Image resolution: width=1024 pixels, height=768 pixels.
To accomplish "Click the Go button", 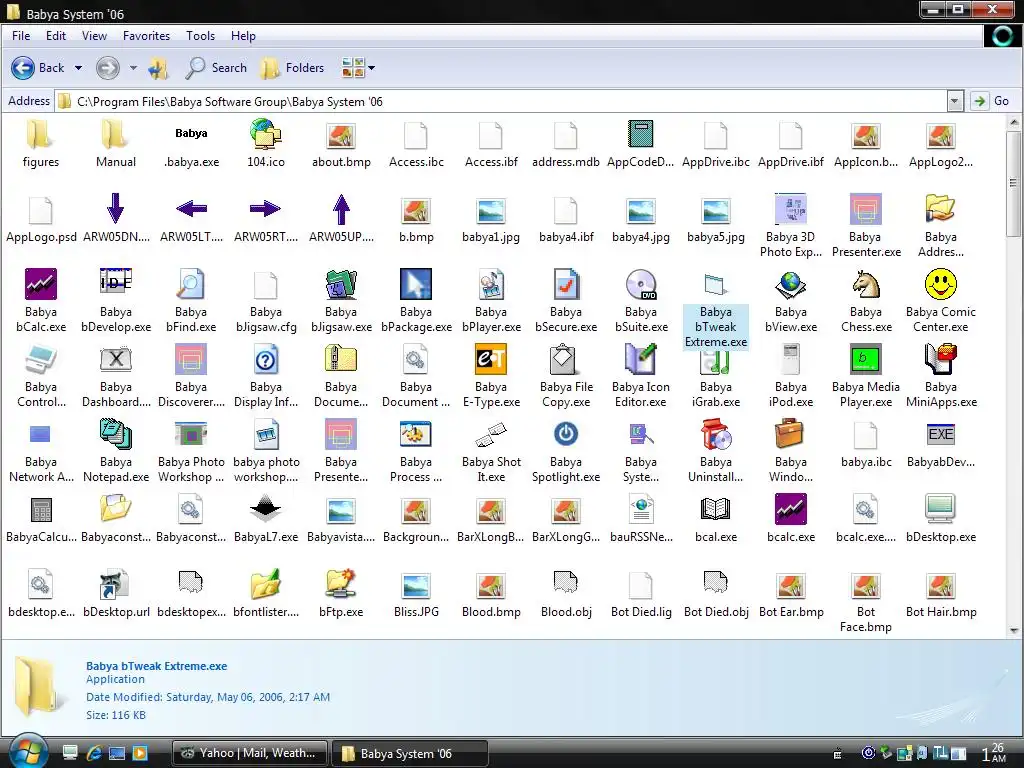I will point(991,101).
